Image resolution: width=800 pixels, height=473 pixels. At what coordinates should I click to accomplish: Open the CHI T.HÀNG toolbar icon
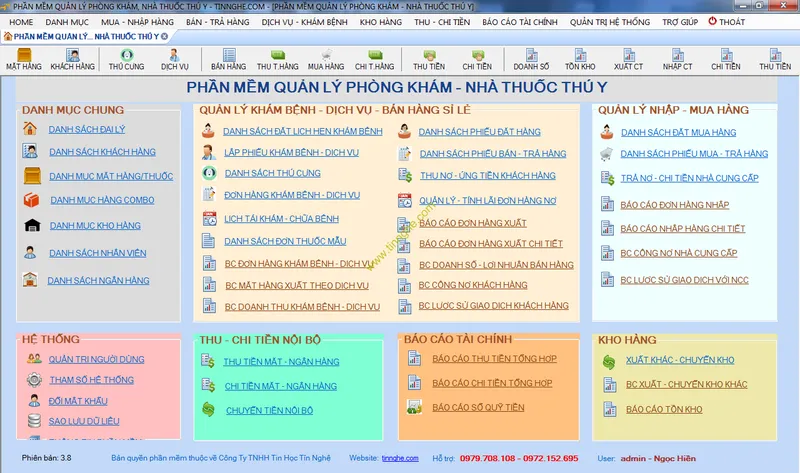(x=374, y=60)
